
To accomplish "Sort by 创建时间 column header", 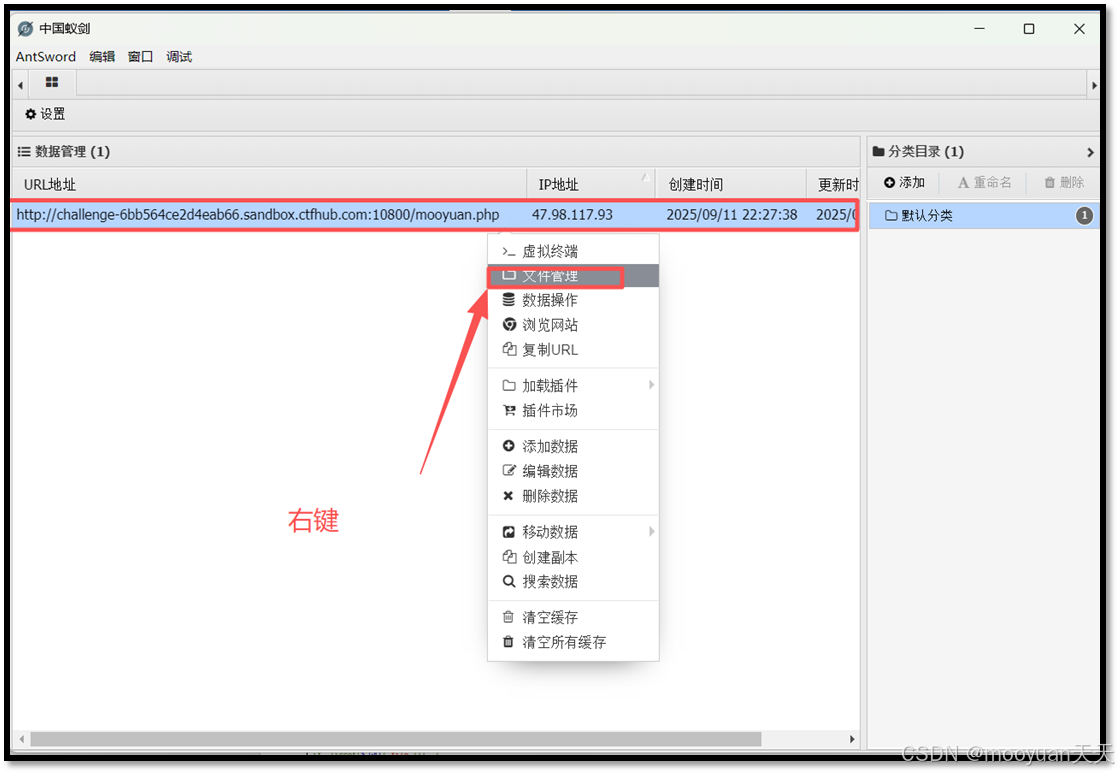I will coord(731,185).
